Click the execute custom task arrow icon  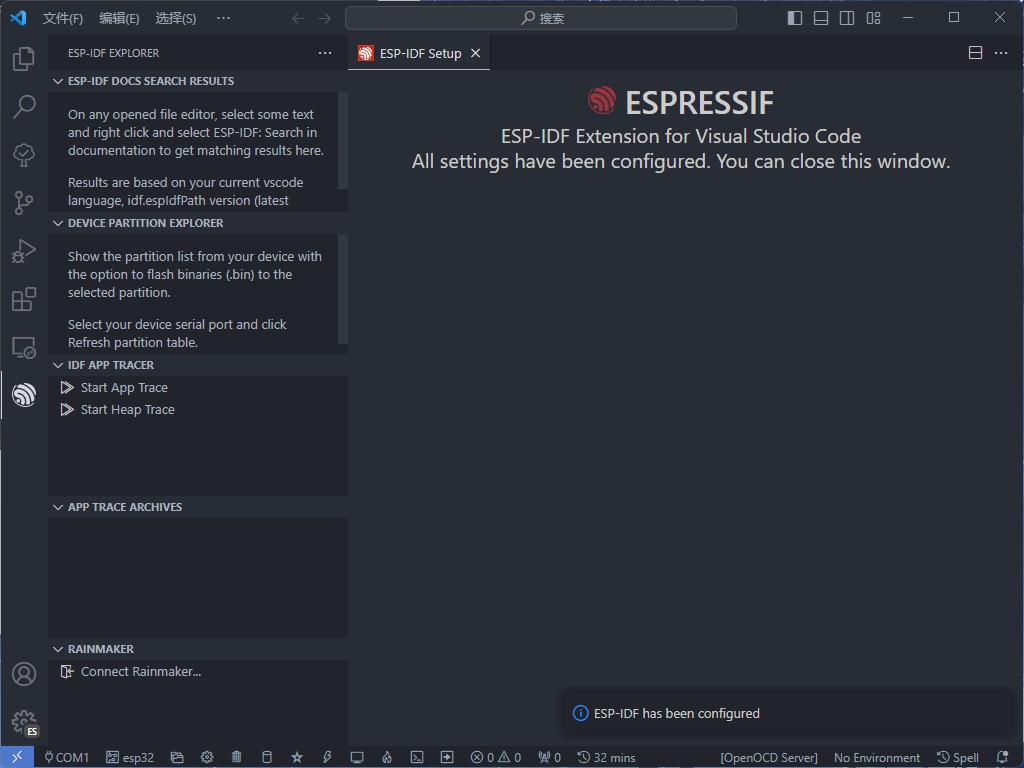[x=447, y=757]
